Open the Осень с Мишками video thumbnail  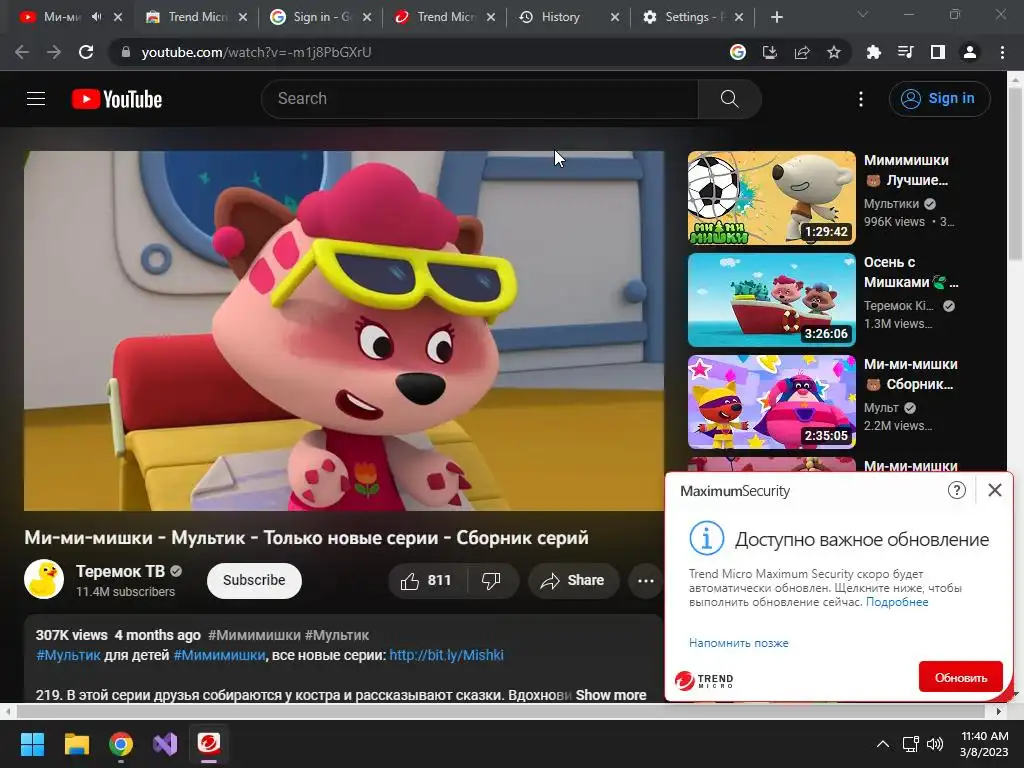click(771, 300)
